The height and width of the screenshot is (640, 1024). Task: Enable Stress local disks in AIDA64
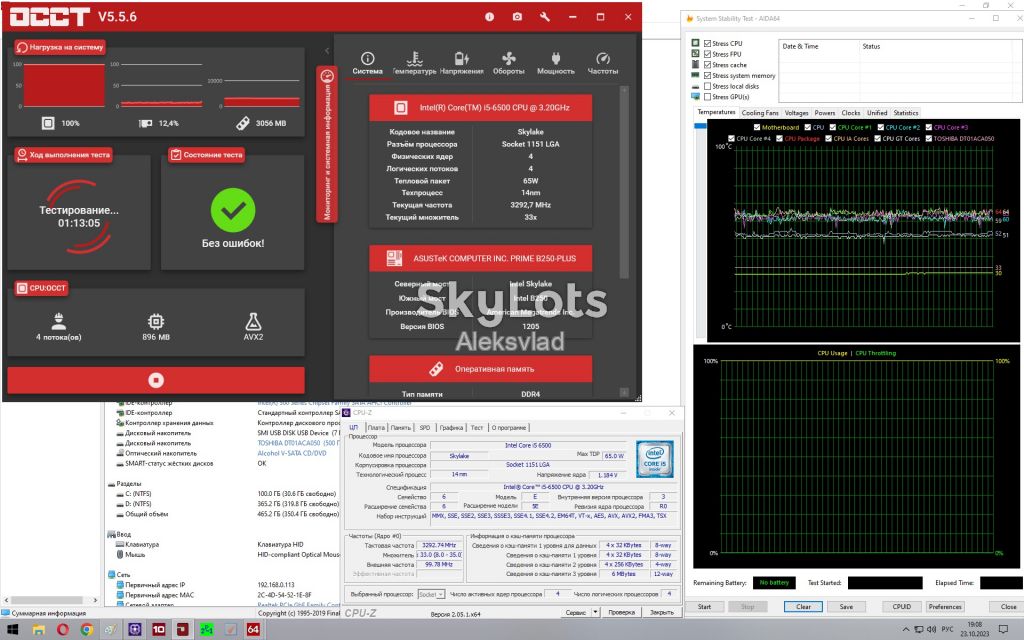[707, 86]
